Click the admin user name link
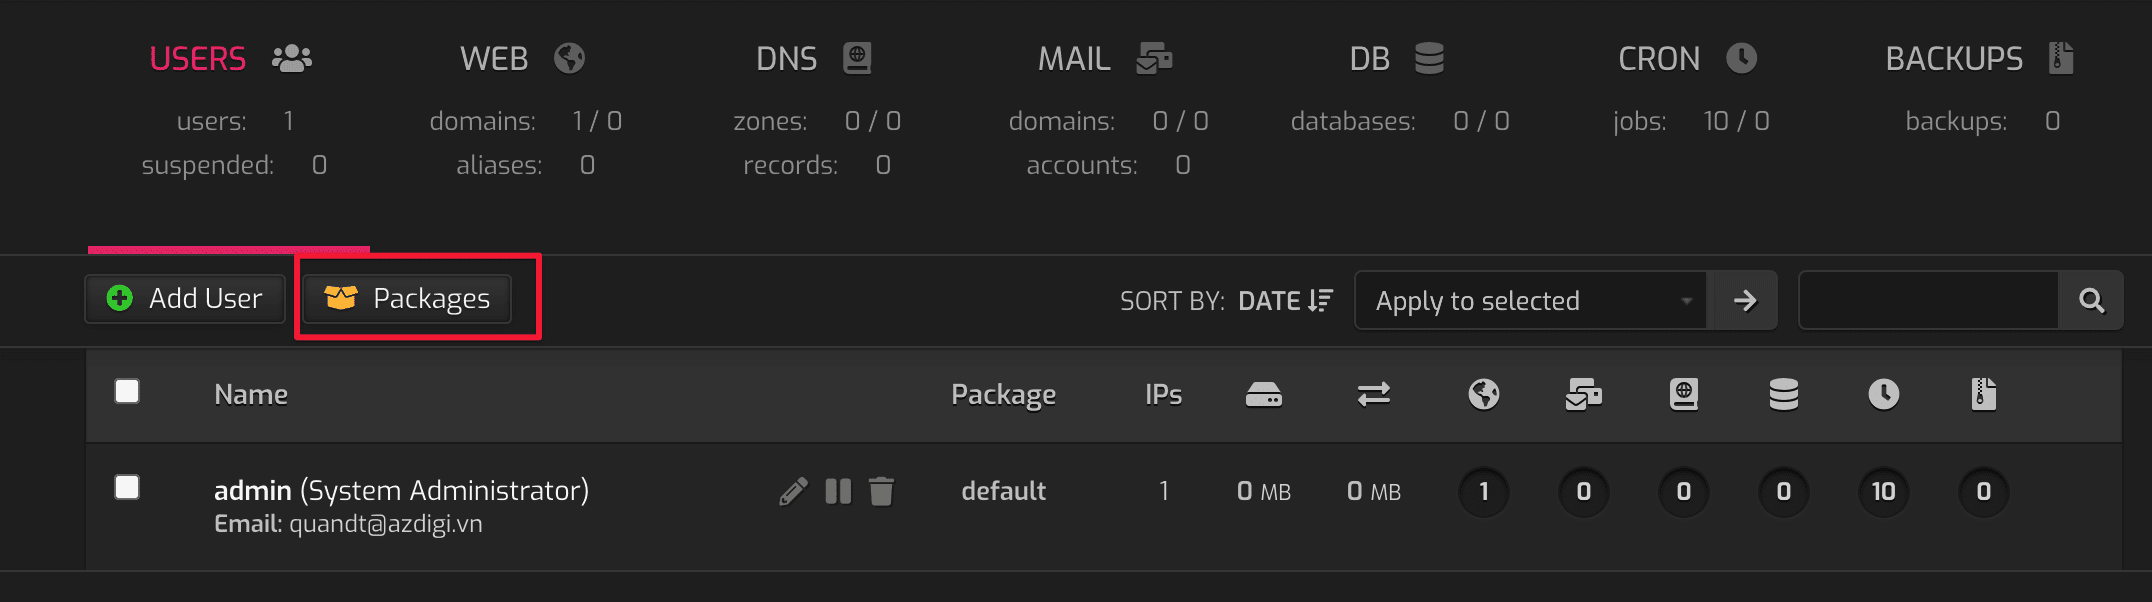 [x=252, y=490]
